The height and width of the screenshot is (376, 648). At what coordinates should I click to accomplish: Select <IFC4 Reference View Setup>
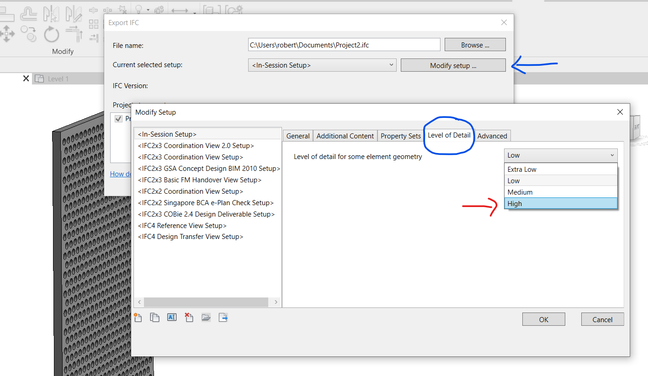click(182, 225)
